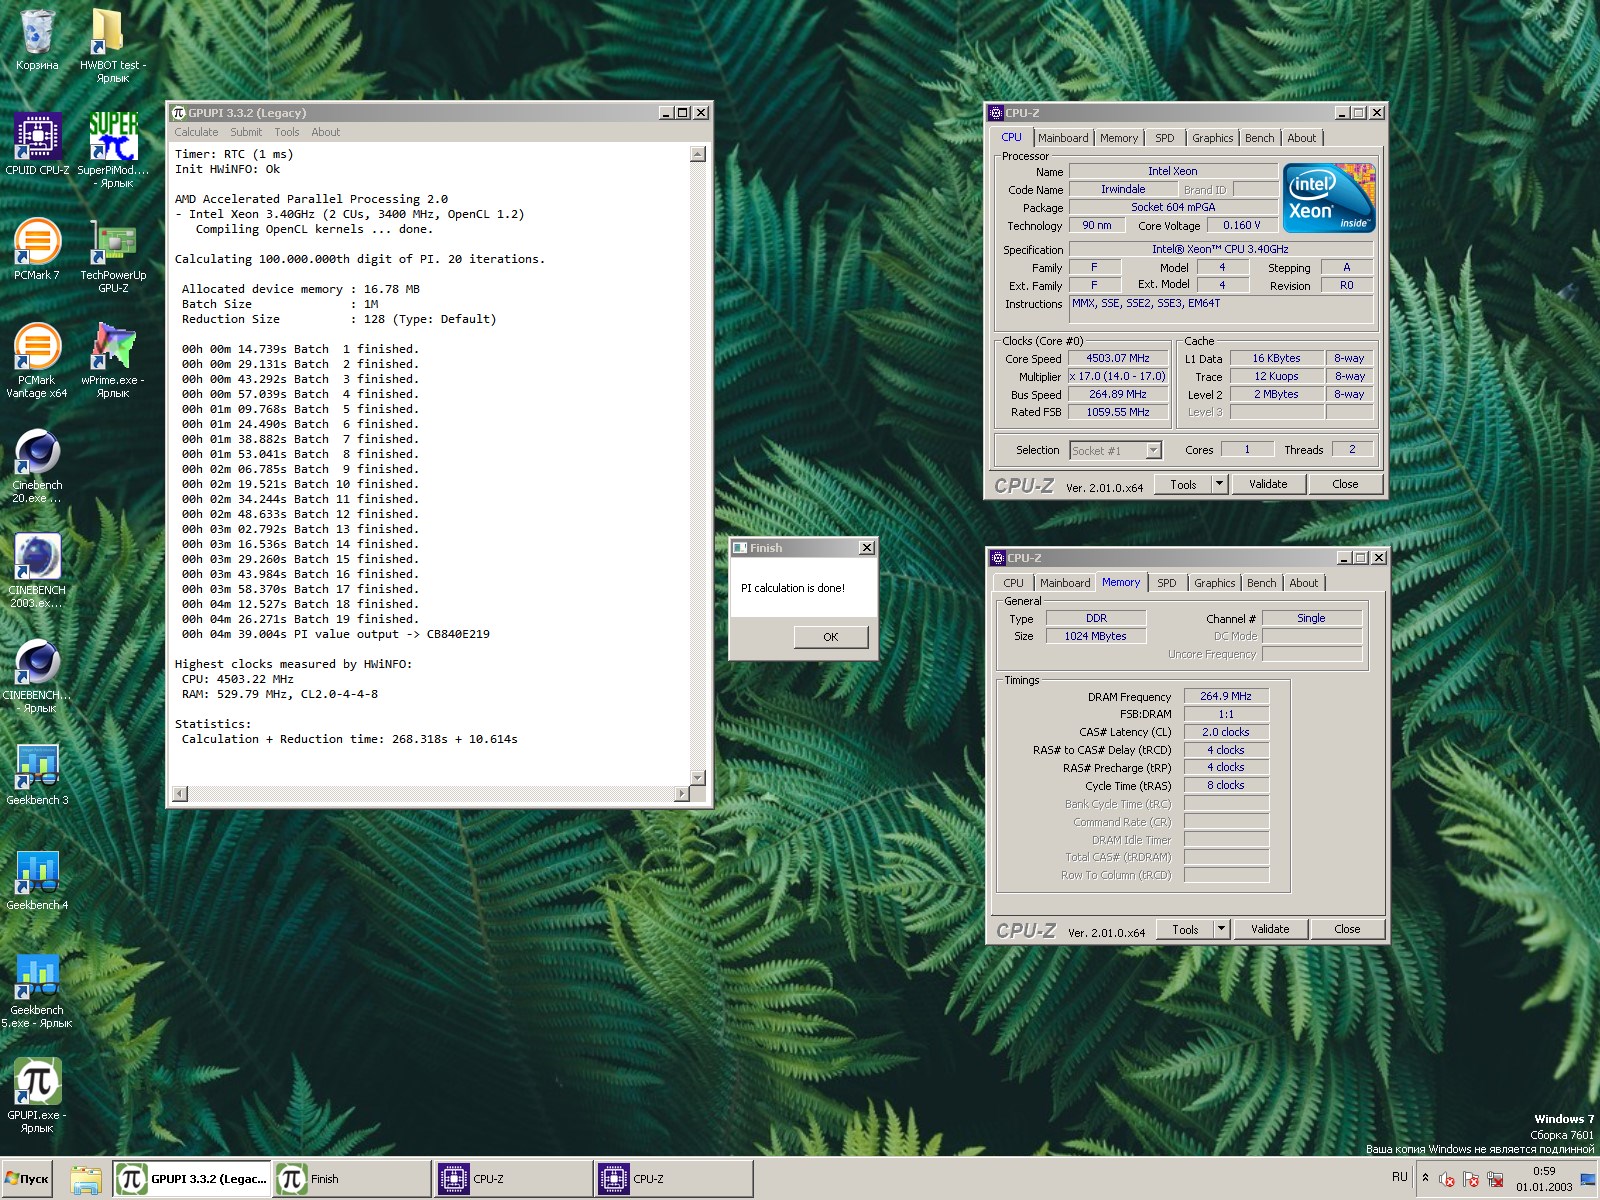The width and height of the screenshot is (1600, 1200).
Task: Launch the SuperPiMod desktop shortcut
Action: click(112, 150)
